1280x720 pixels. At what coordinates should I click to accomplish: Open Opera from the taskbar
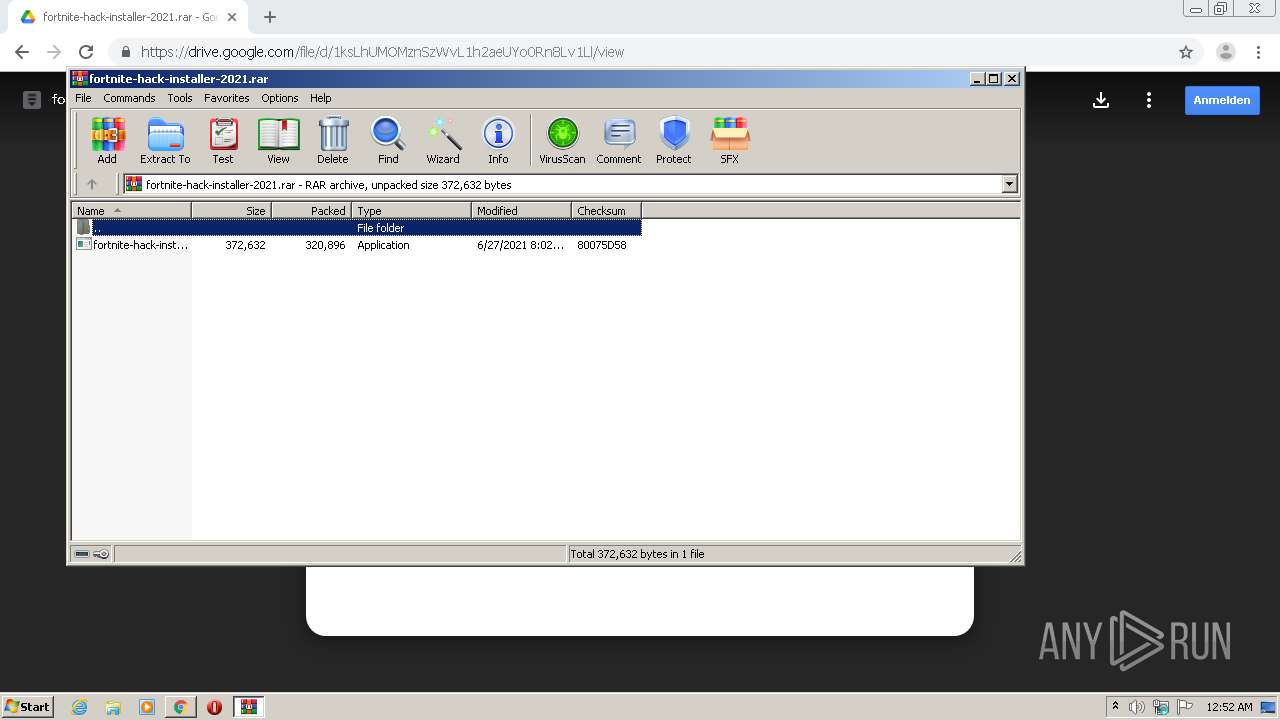pyautogui.click(x=214, y=707)
